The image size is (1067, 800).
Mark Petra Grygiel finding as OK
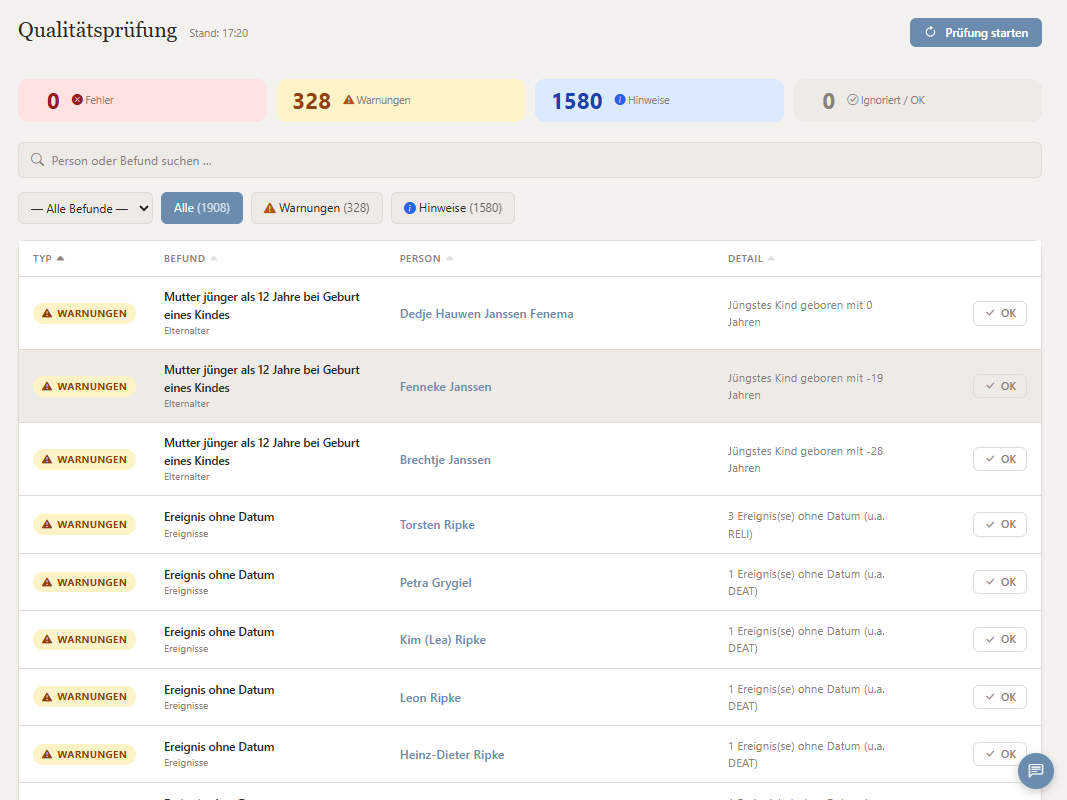1000,582
